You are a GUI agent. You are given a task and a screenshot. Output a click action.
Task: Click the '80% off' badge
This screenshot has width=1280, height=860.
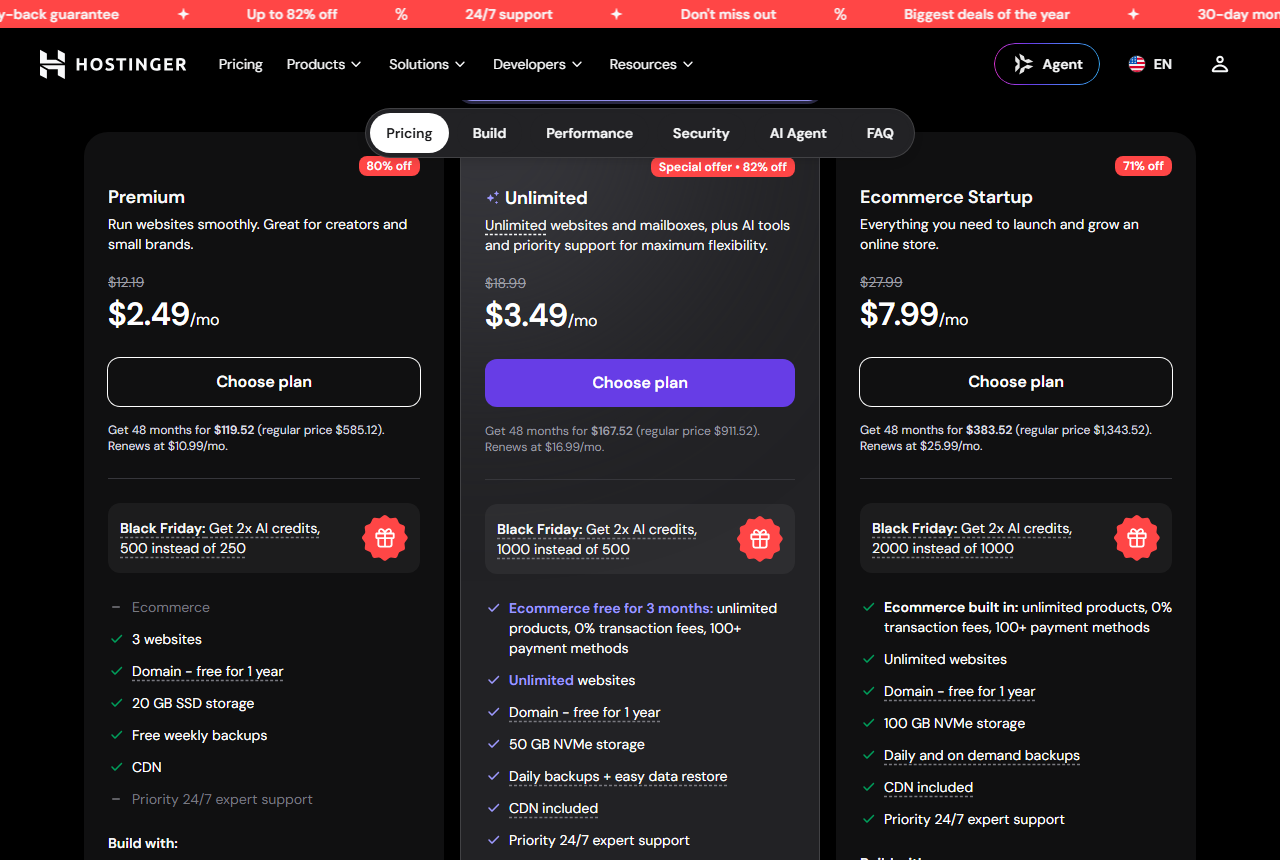pos(389,166)
